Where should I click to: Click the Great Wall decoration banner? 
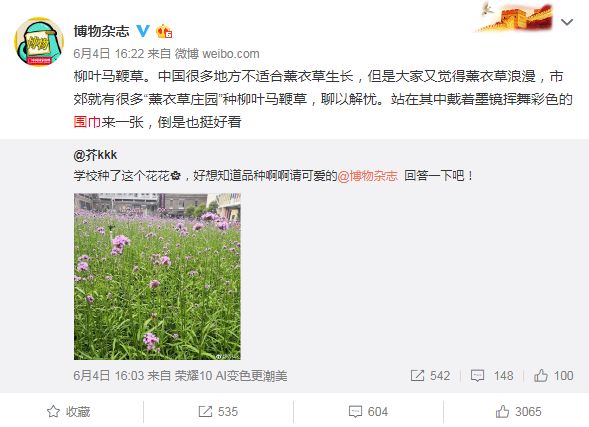[x=515, y=17]
